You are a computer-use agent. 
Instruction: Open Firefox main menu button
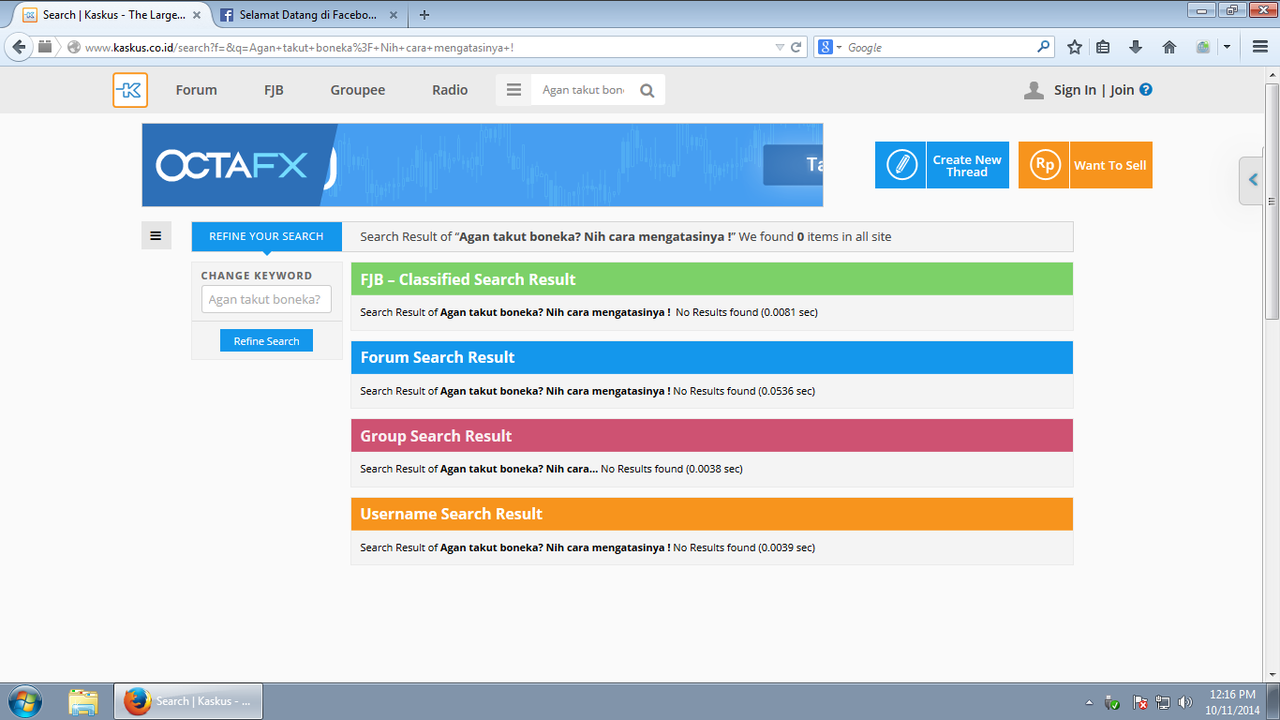(1260, 47)
